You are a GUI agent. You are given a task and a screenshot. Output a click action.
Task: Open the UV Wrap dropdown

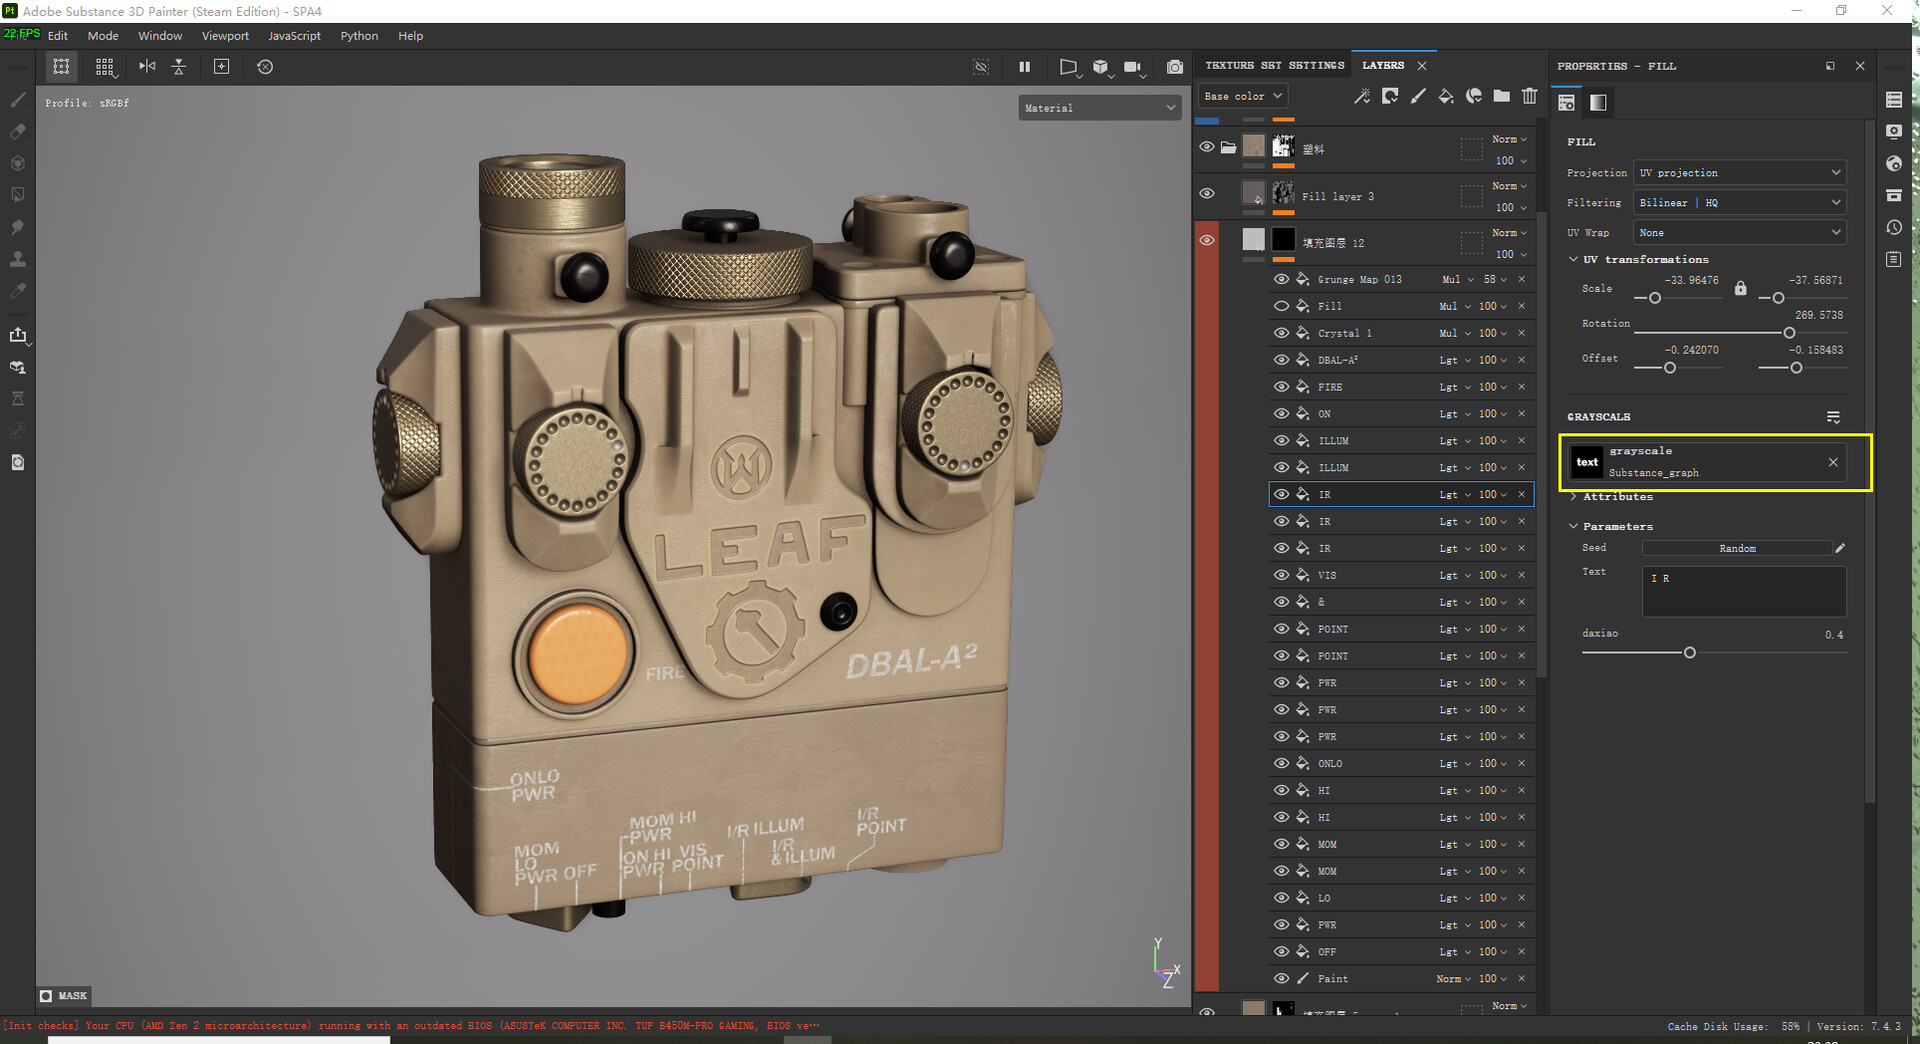[x=1739, y=232]
